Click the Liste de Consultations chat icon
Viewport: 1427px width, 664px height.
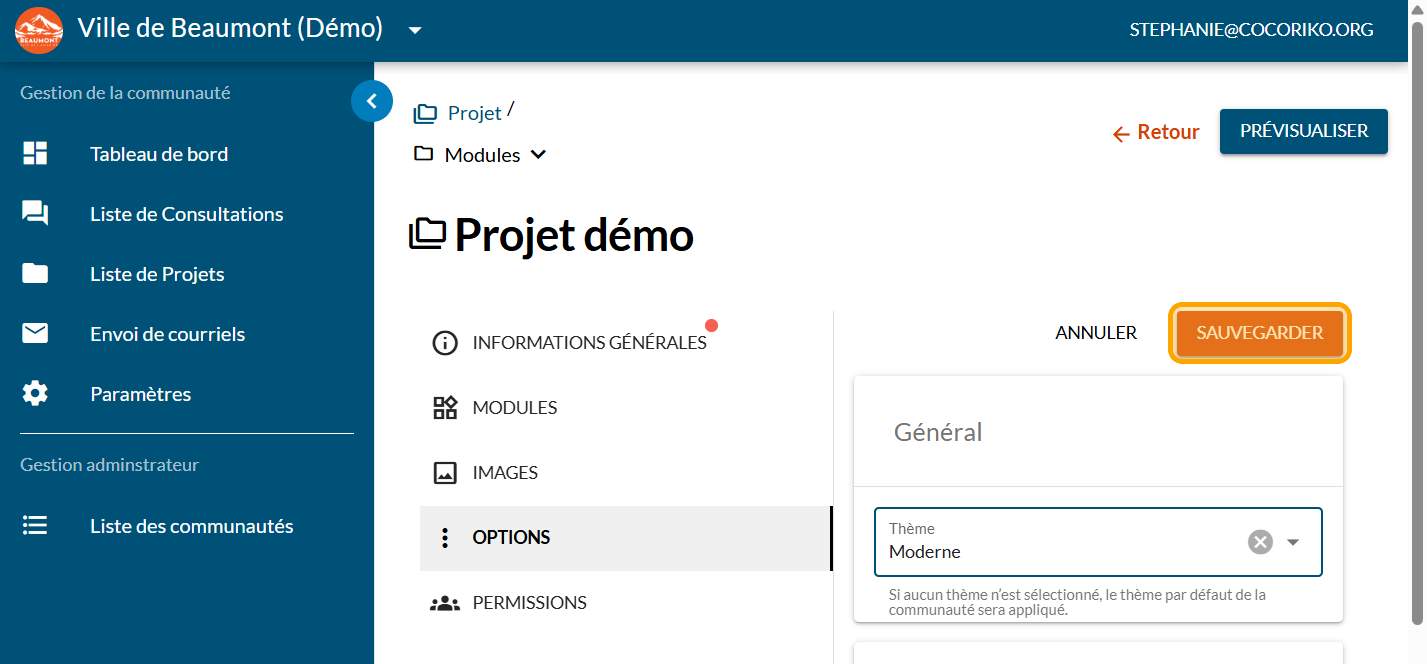click(x=35, y=214)
